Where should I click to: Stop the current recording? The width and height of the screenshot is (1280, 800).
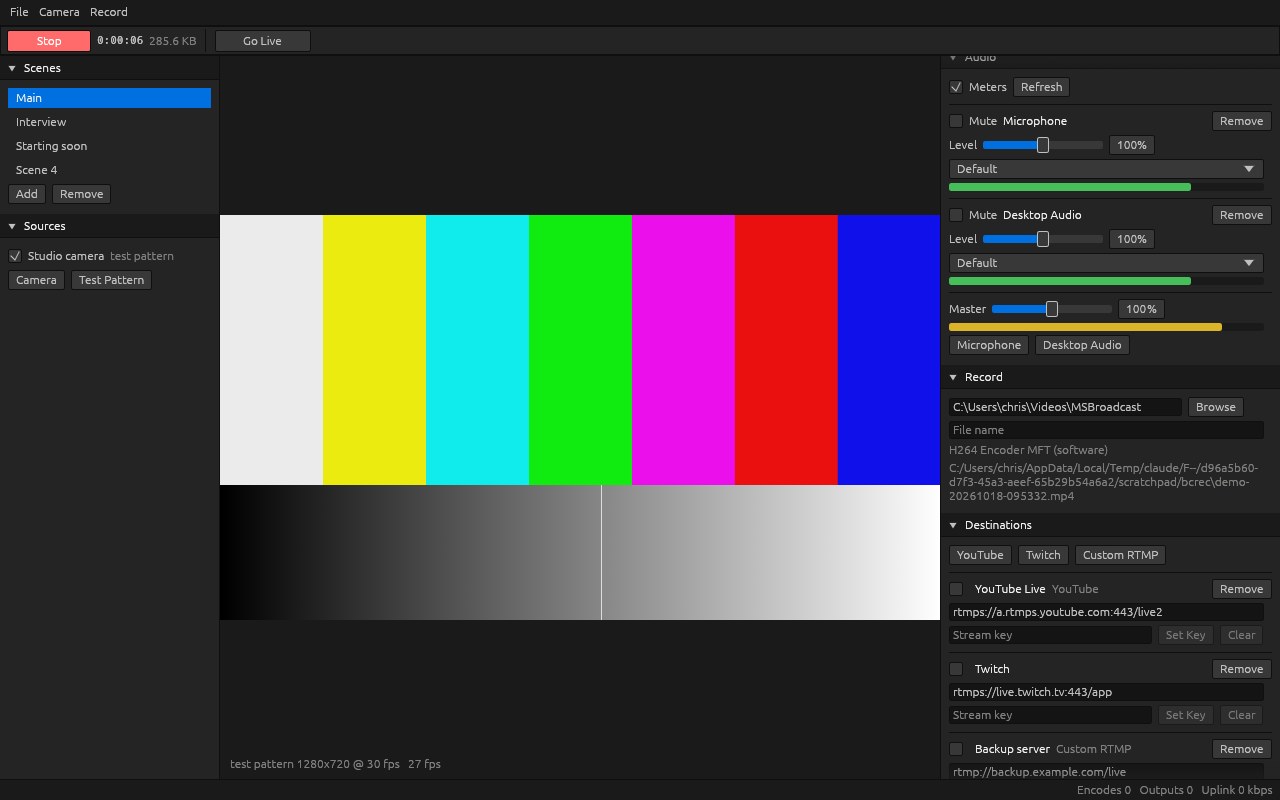[x=49, y=41]
